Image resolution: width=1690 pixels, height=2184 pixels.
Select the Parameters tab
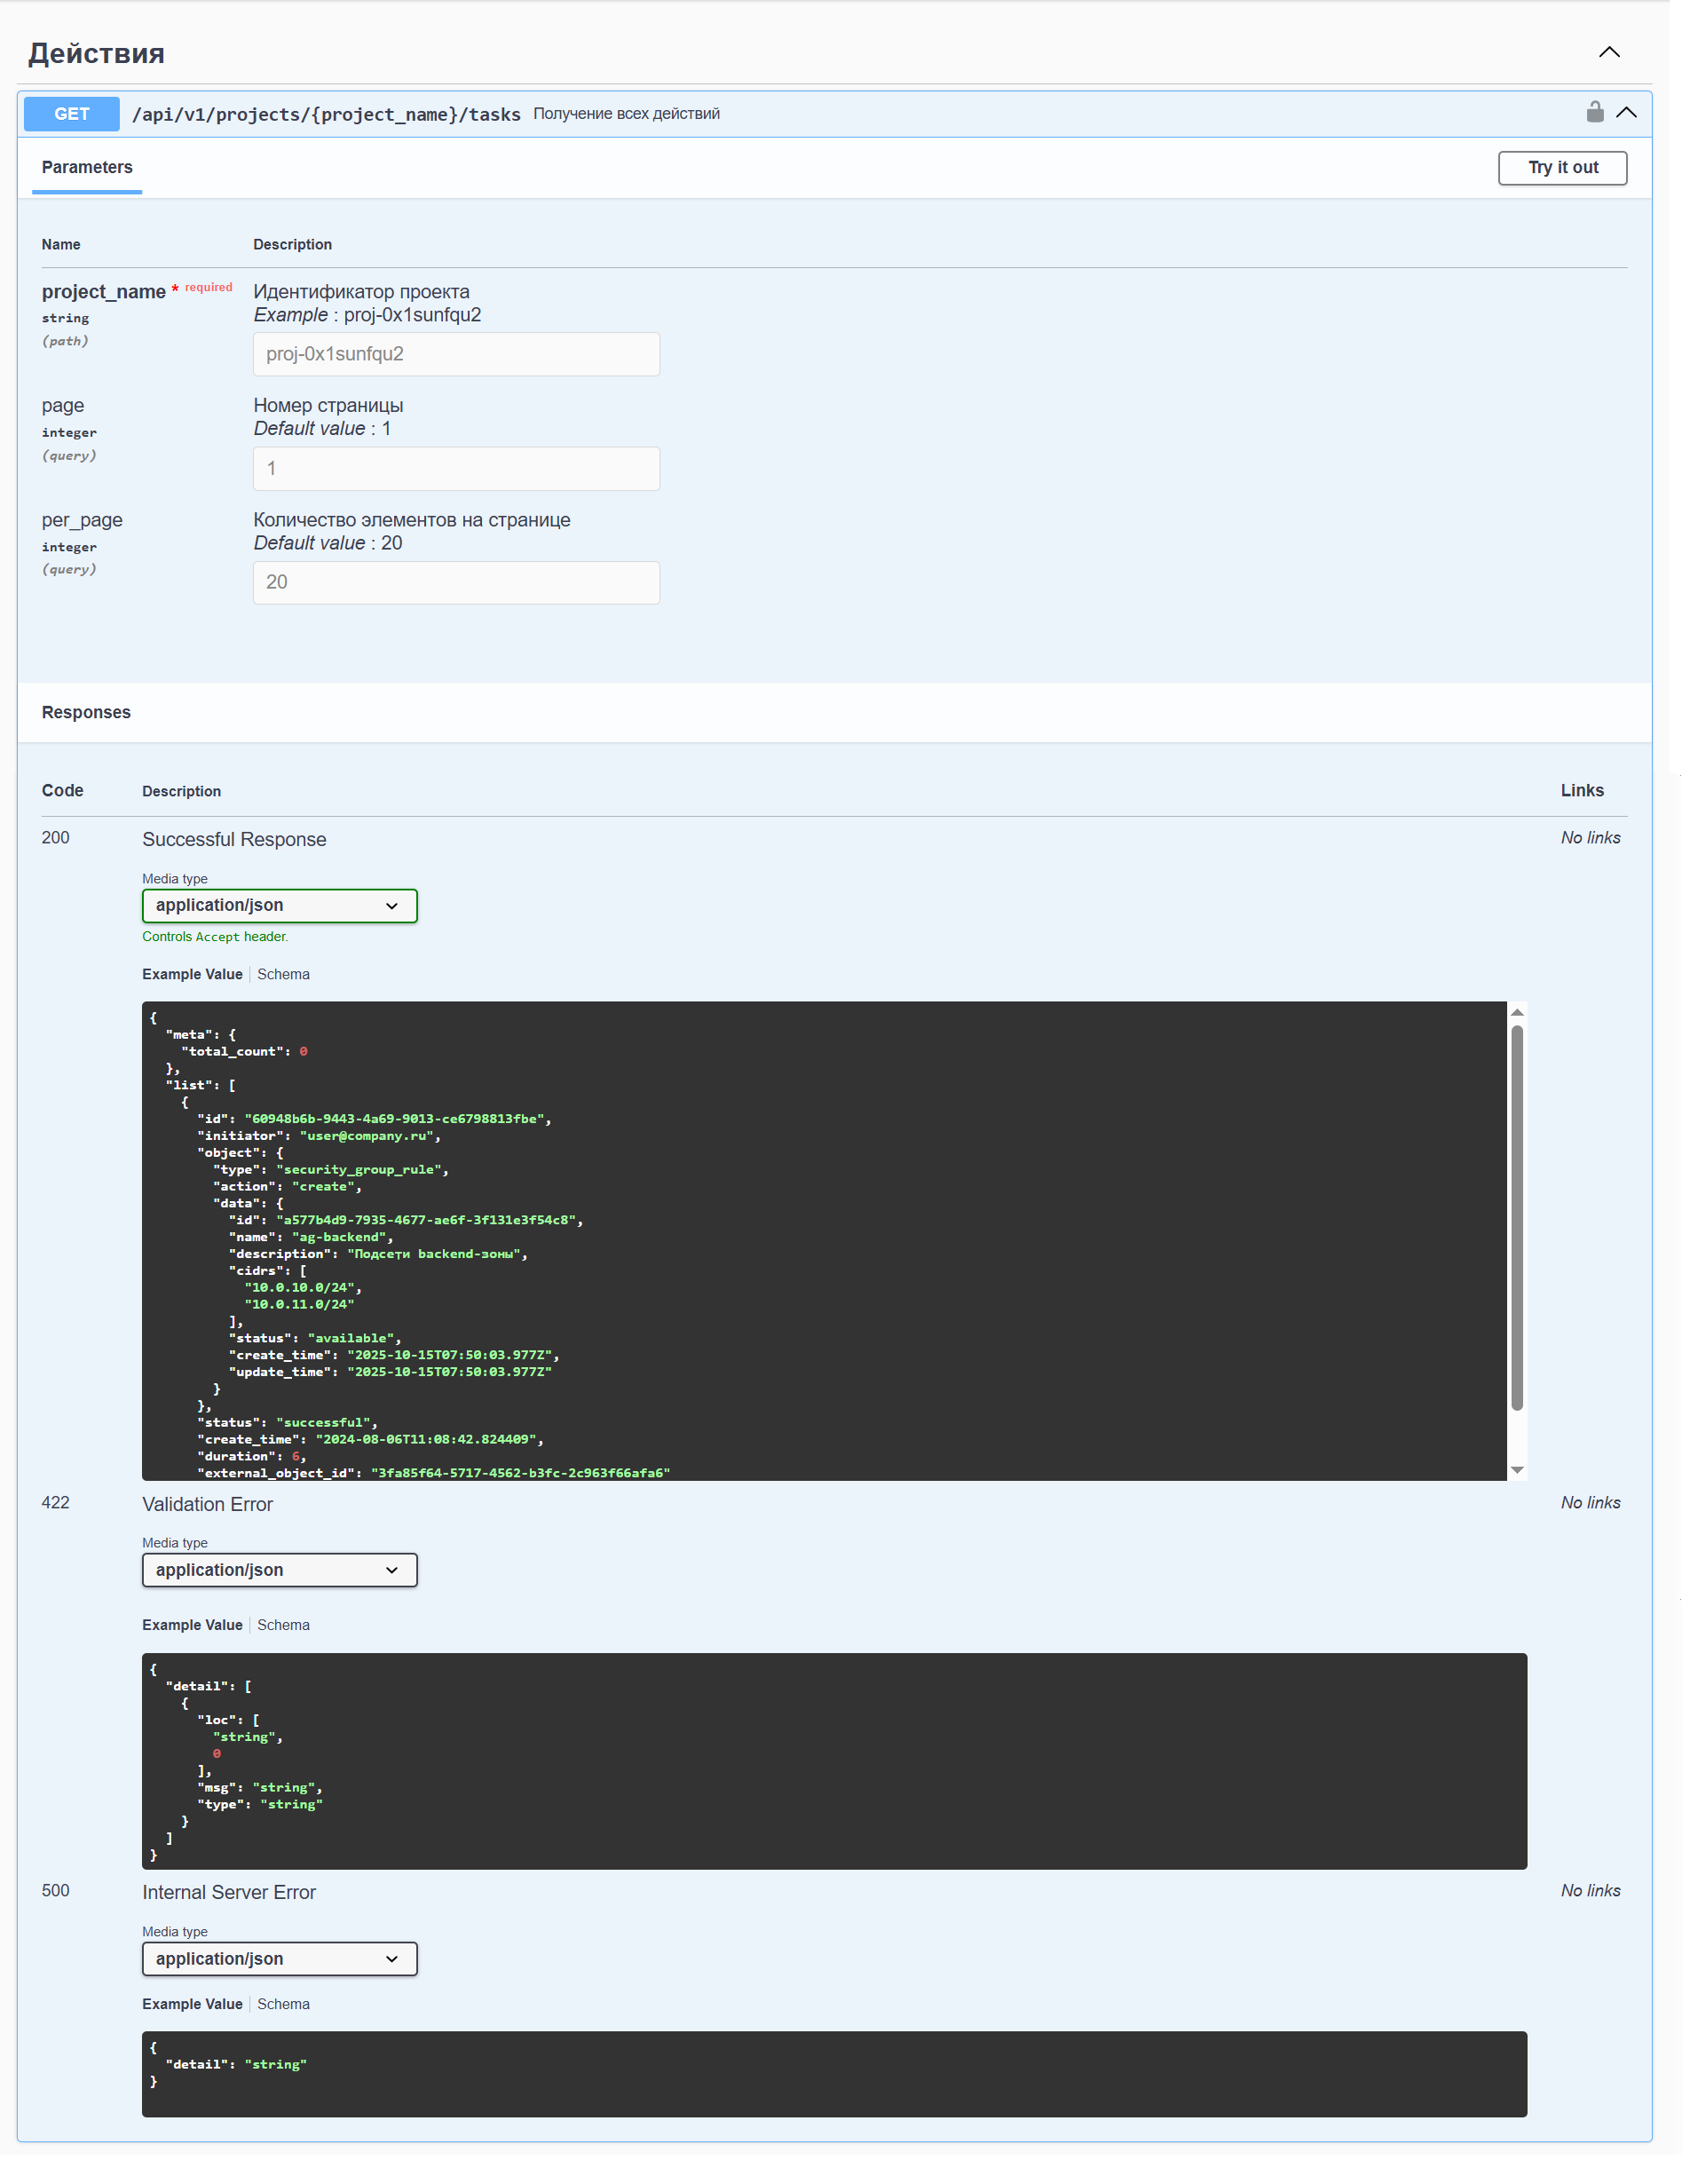[x=87, y=167]
